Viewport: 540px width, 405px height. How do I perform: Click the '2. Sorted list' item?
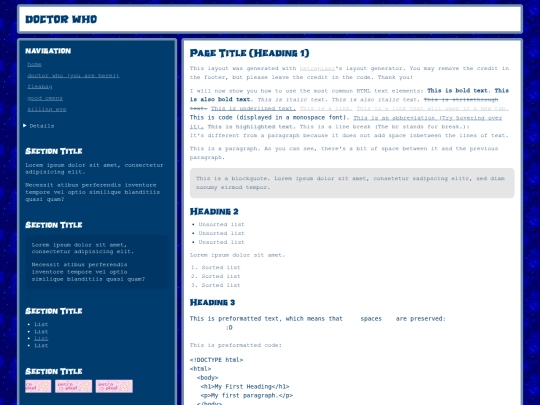coord(216,276)
